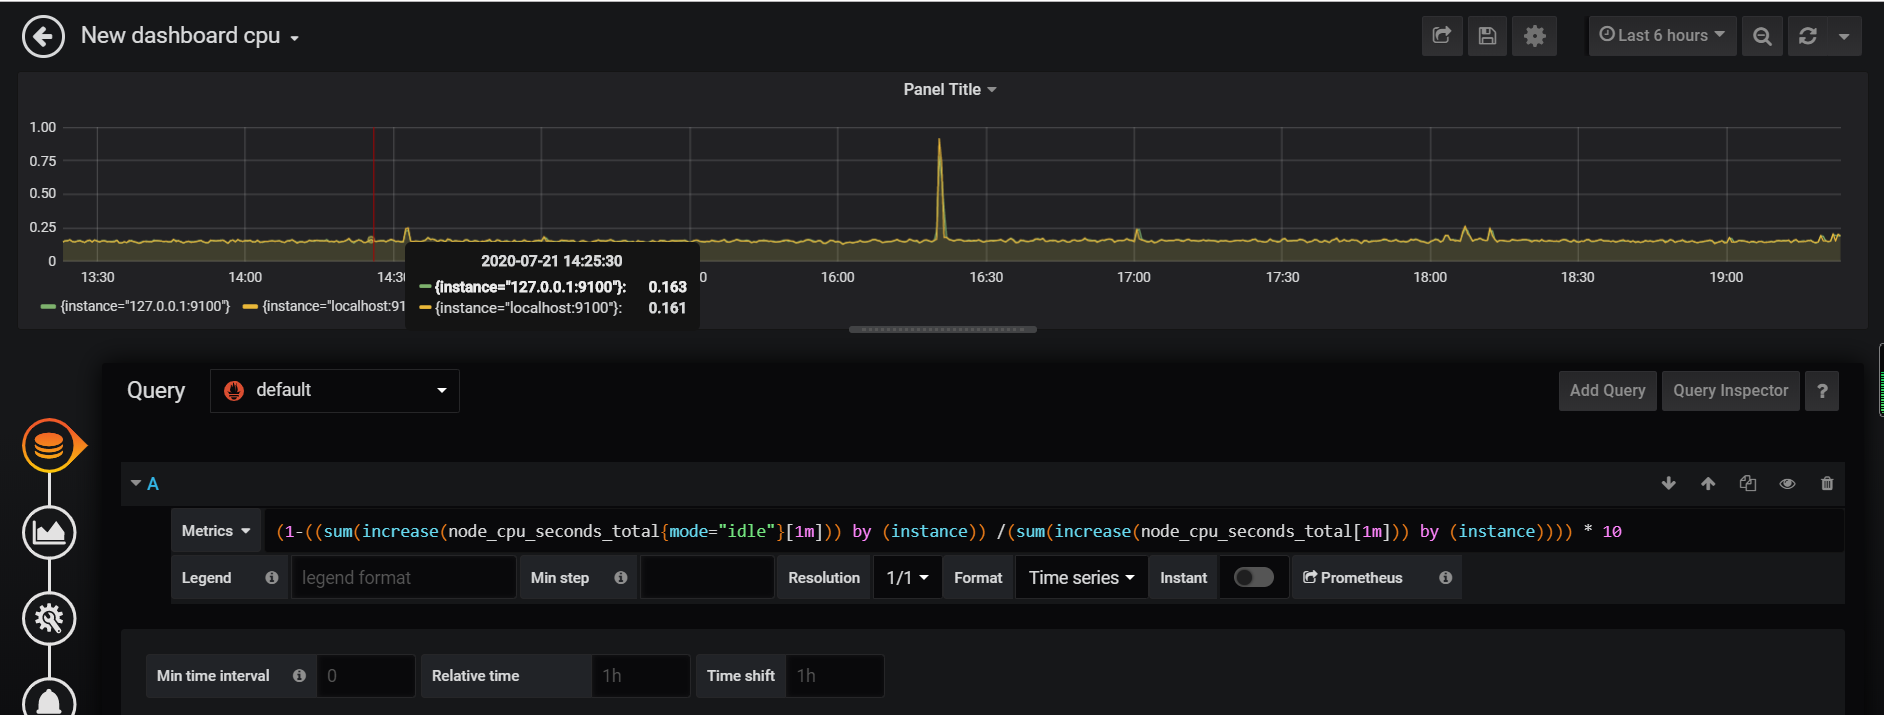Screen dimensions: 1884x715
Task: Zoom out the time range magnifier icon
Action: coord(1762,36)
